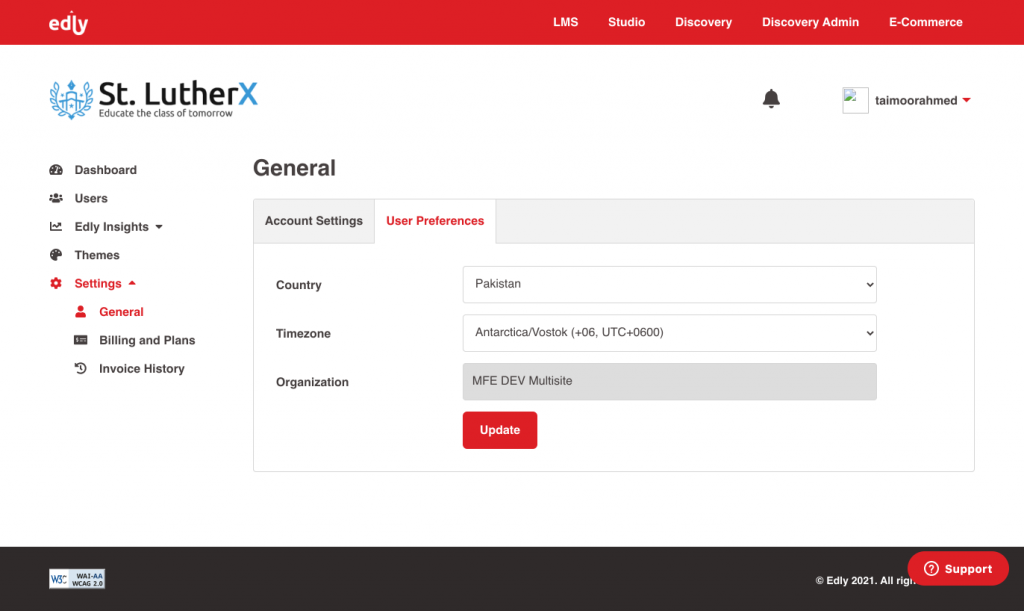Click the Edly Insights sidebar label
Screen dimensions: 1024x611
(x=112, y=227)
